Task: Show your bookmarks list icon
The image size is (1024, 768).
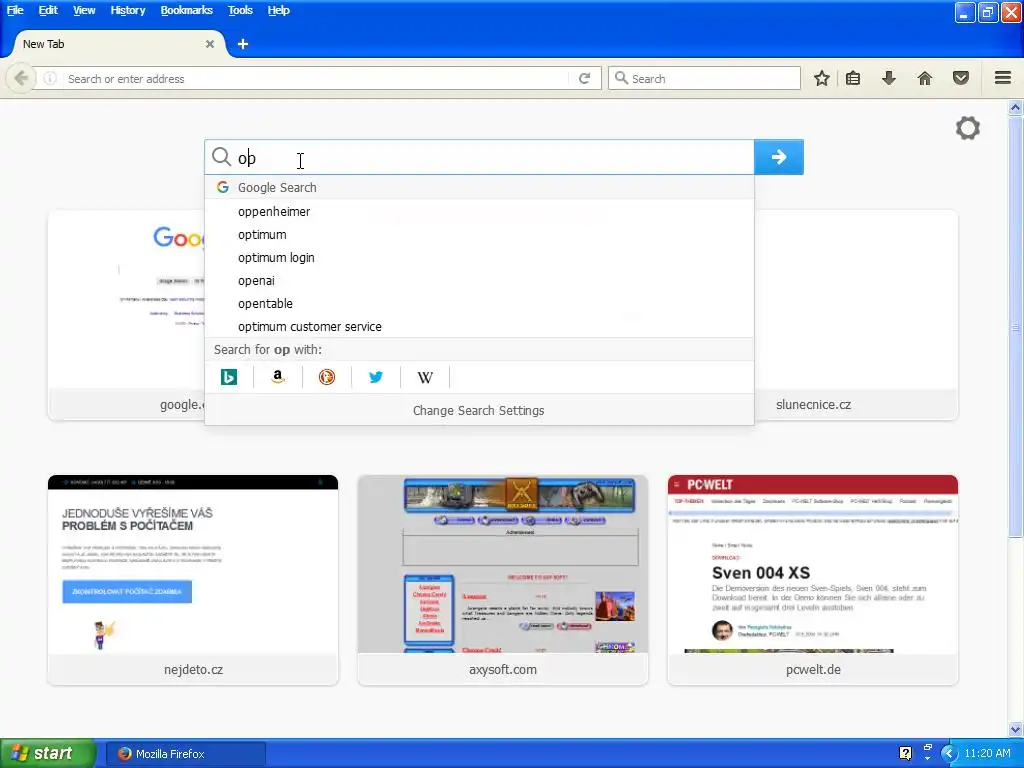Action: pos(853,78)
